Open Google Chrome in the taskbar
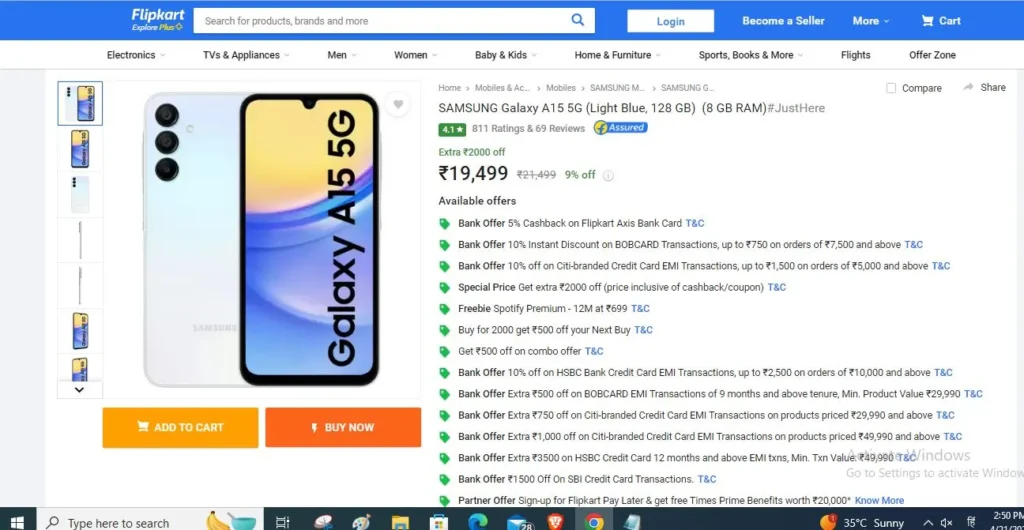The height and width of the screenshot is (530, 1024). tap(594, 522)
